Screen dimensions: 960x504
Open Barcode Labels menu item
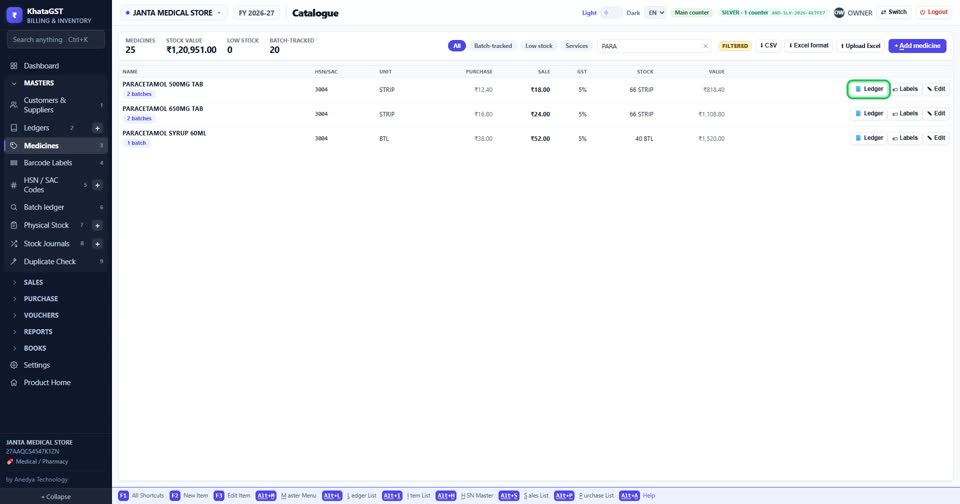click(x=56, y=163)
